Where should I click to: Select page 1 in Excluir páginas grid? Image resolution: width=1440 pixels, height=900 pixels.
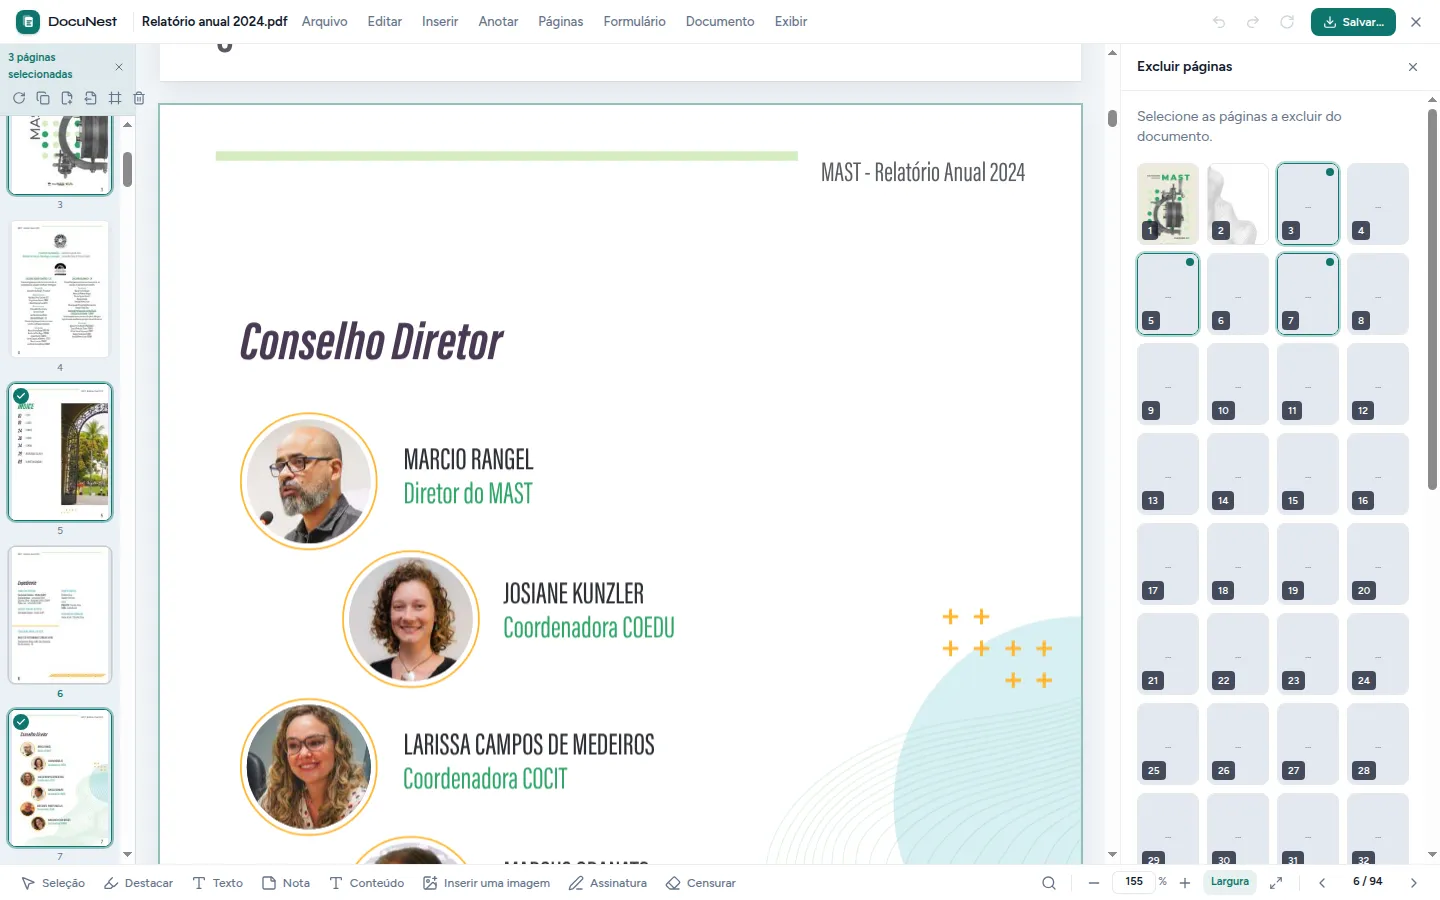point(1168,204)
